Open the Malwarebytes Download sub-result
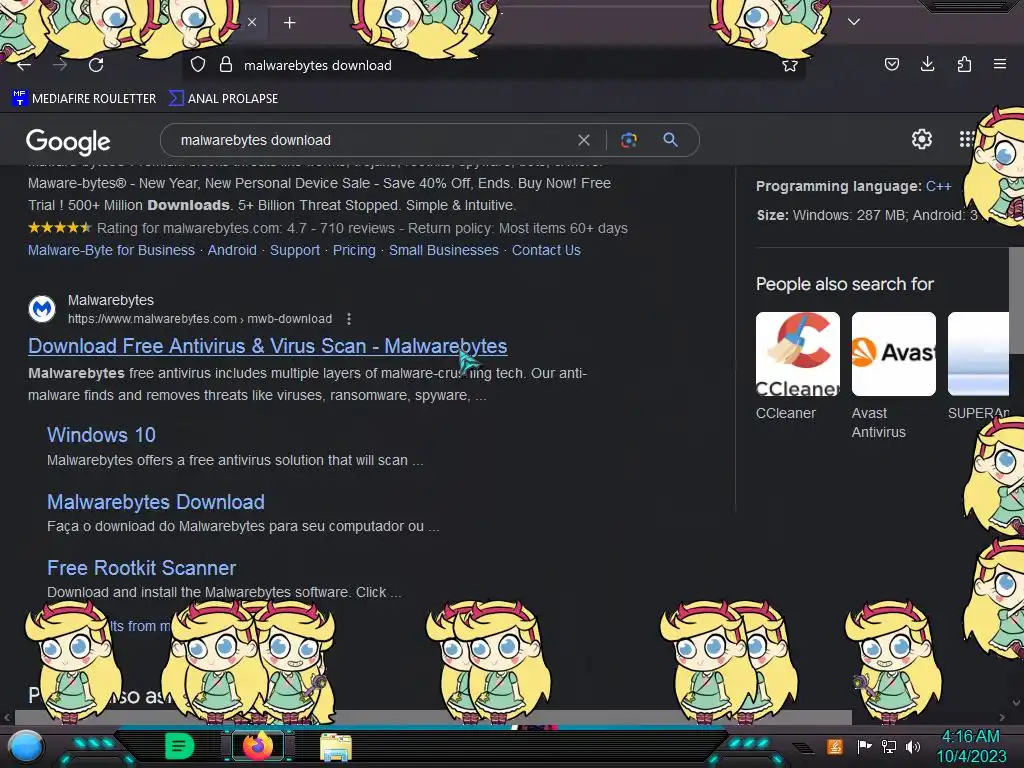The image size is (1024, 768). coord(155,502)
